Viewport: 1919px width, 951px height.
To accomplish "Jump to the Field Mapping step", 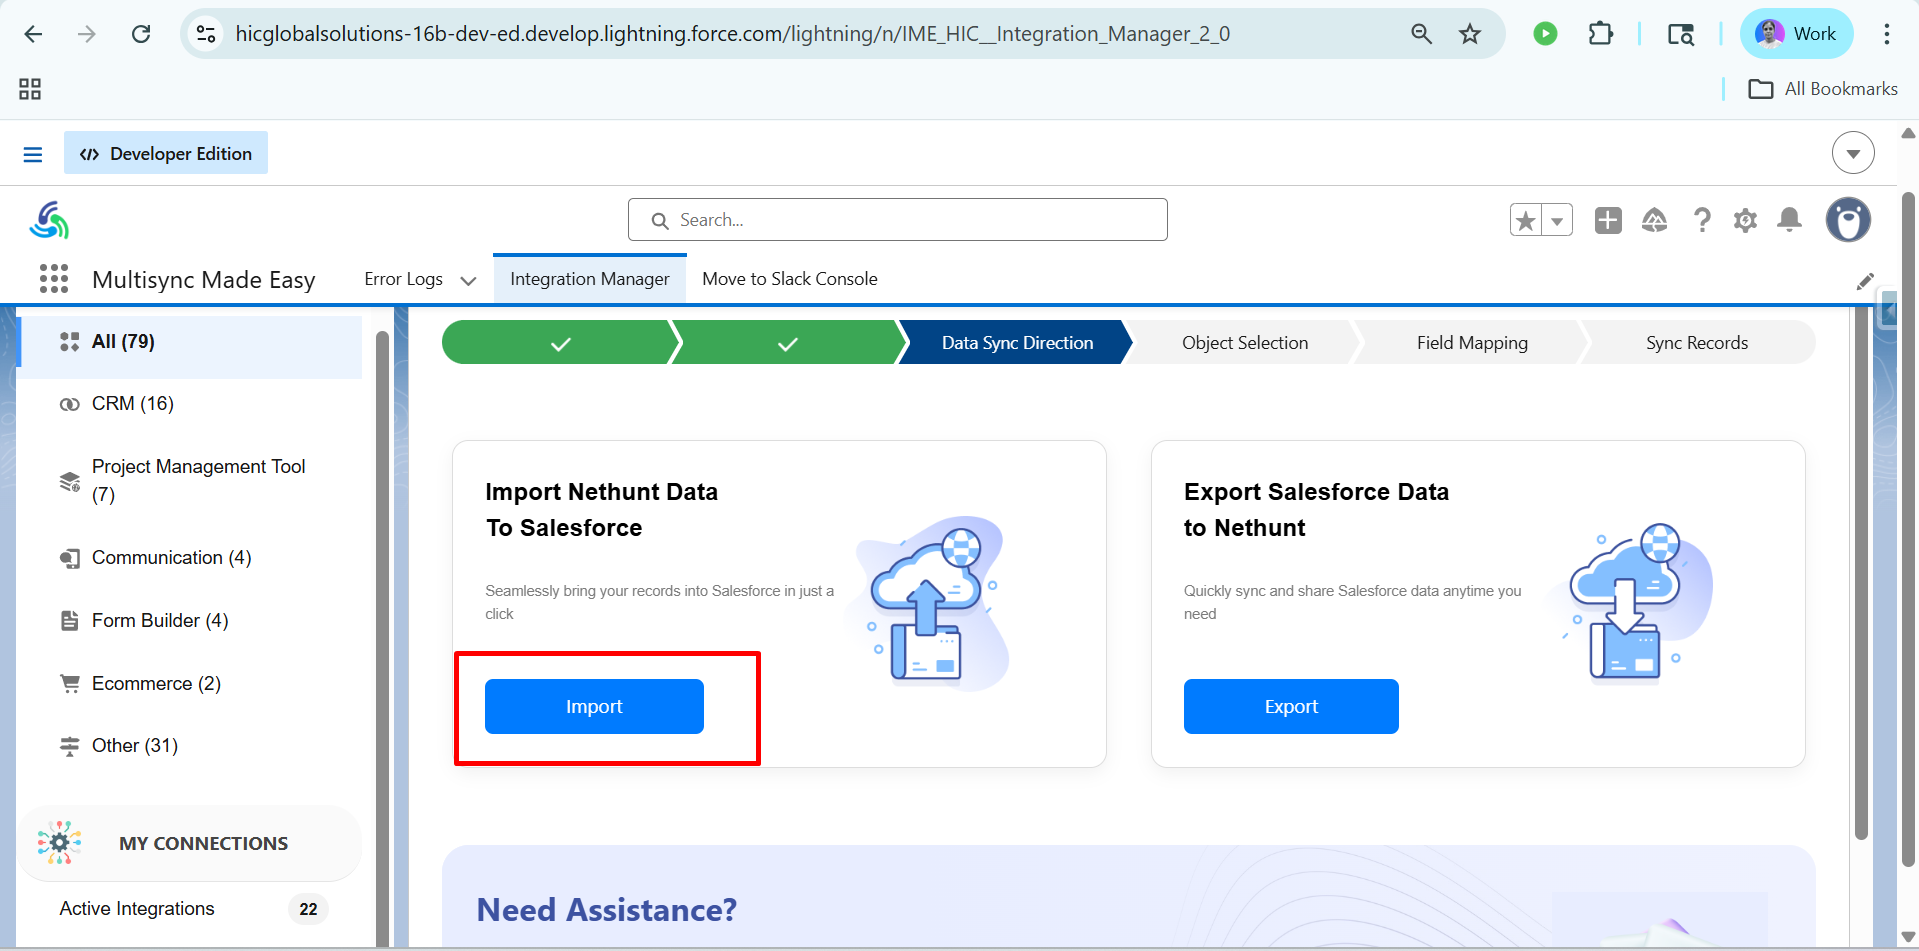I will coord(1472,343).
